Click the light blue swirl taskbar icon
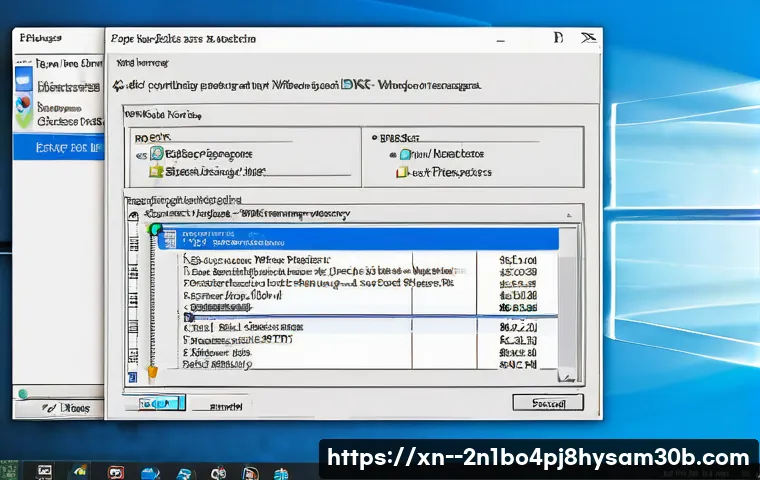The width and height of the screenshot is (760, 480). (184, 473)
